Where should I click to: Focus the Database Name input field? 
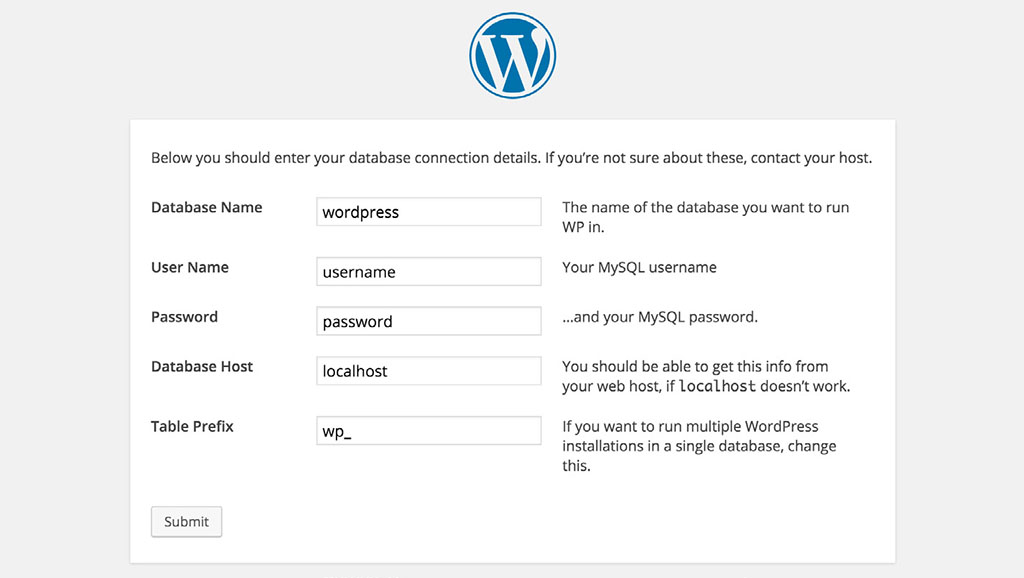(x=428, y=212)
